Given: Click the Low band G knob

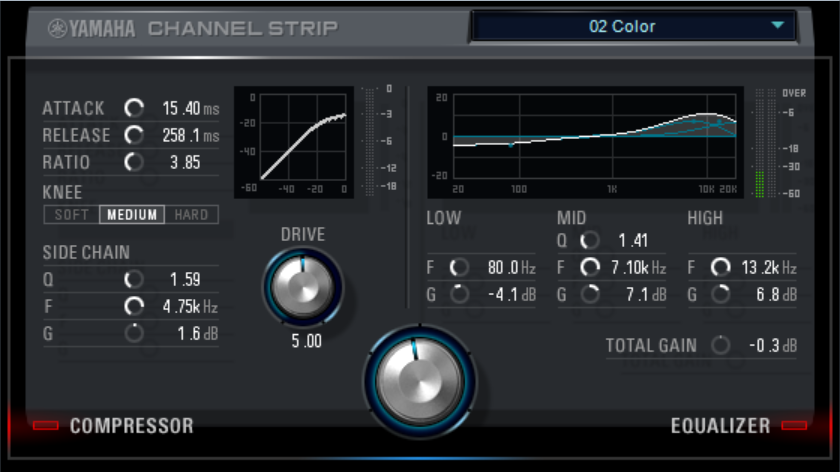Looking at the screenshot, I should [459, 294].
